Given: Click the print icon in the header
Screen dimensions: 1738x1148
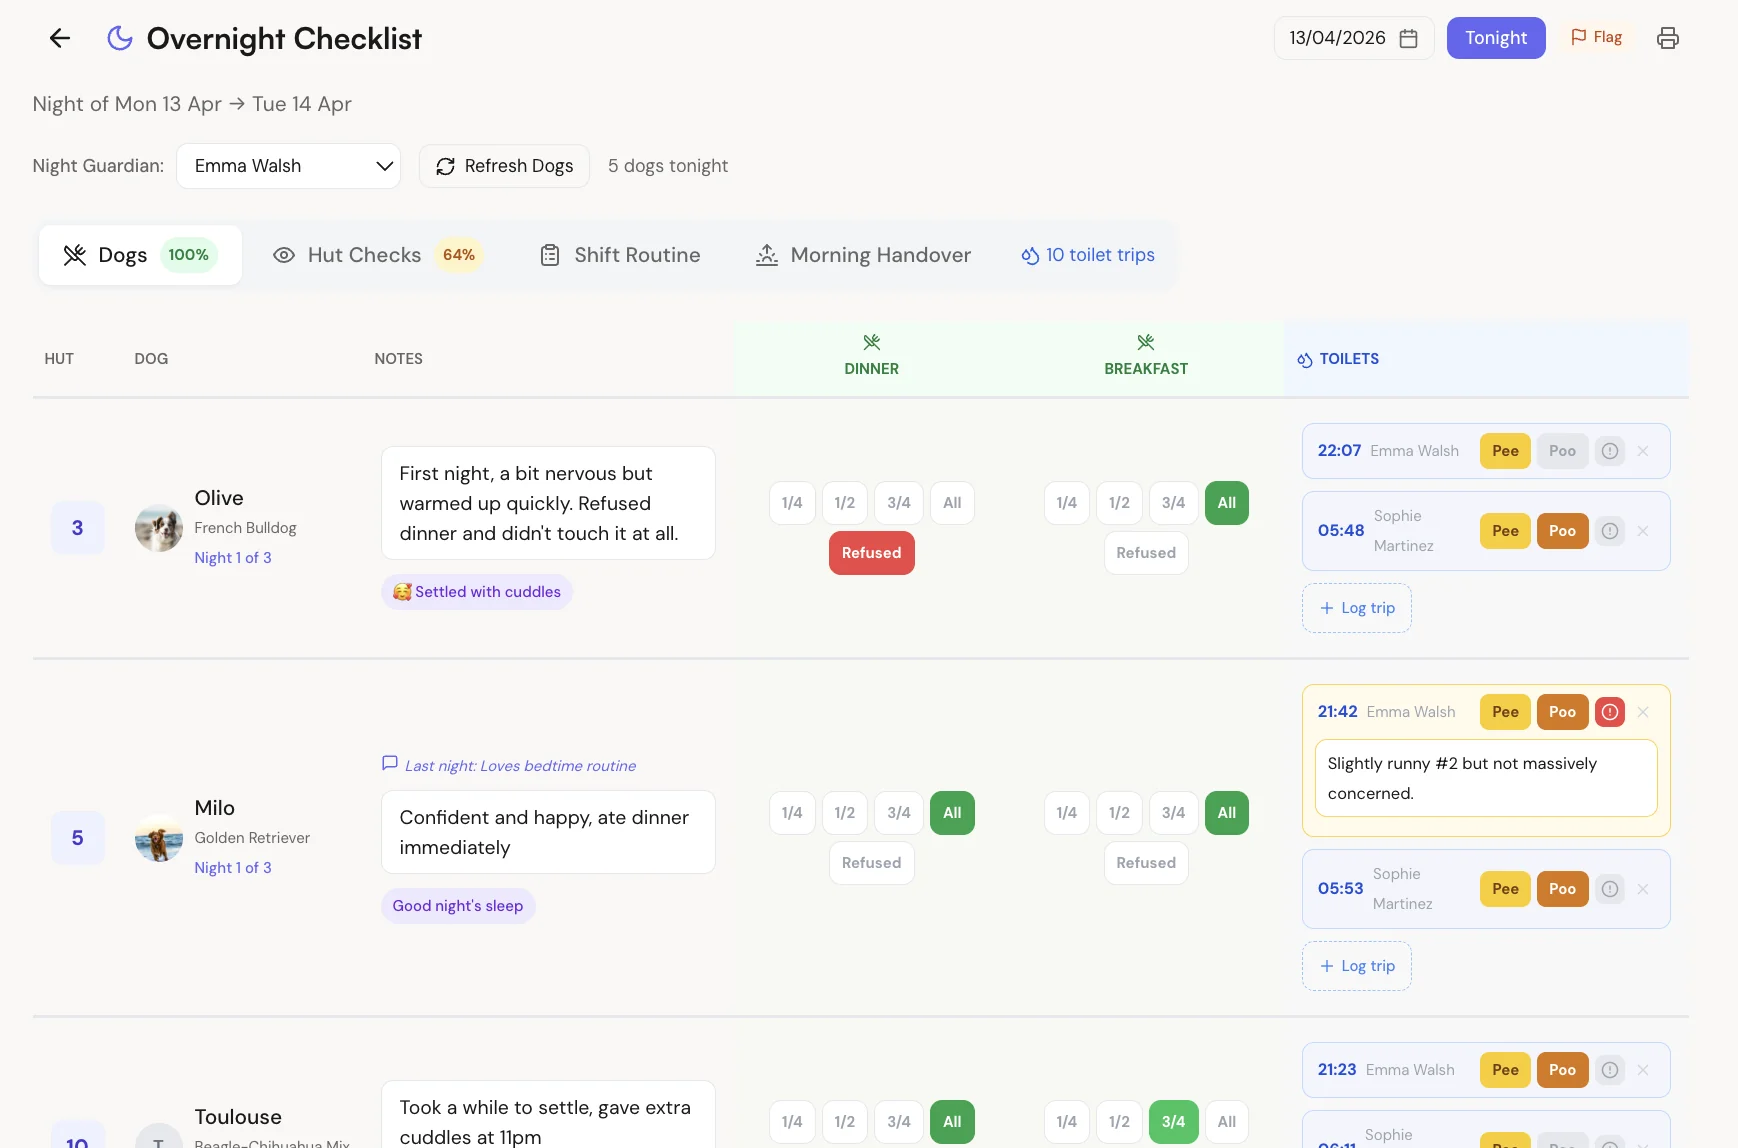Looking at the screenshot, I should (x=1668, y=38).
